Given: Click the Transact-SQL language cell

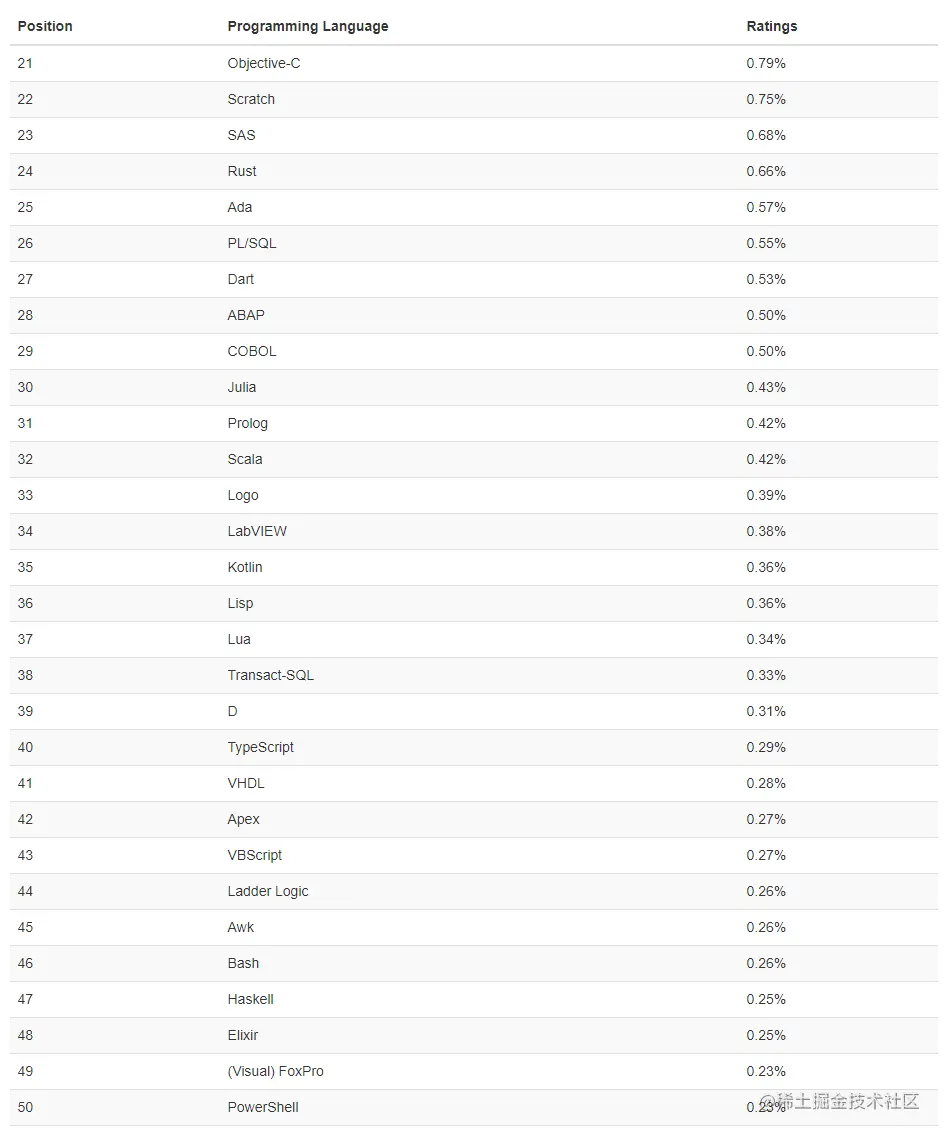Looking at the screenshot, I should click(x=270, y=675).
